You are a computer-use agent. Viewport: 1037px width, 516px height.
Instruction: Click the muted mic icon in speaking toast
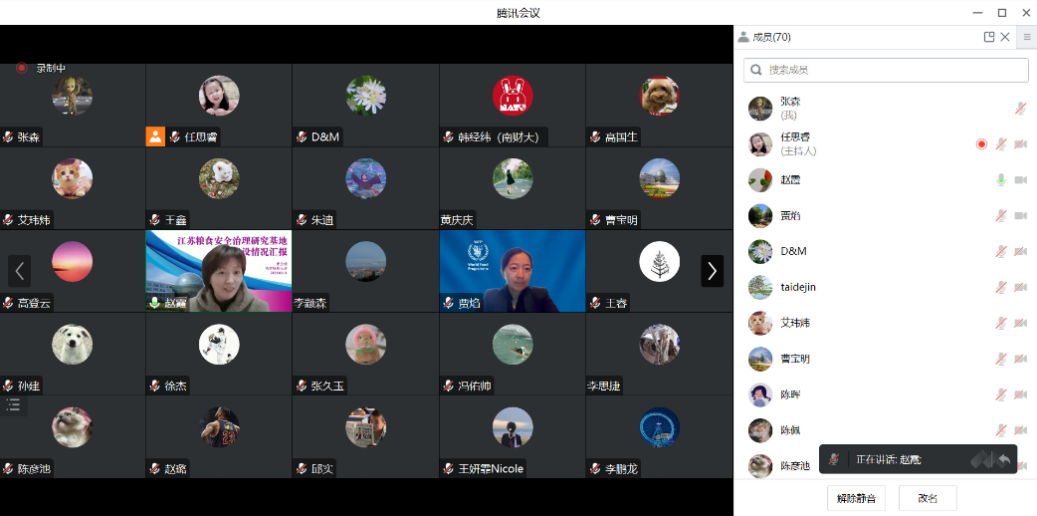point(834,459)
